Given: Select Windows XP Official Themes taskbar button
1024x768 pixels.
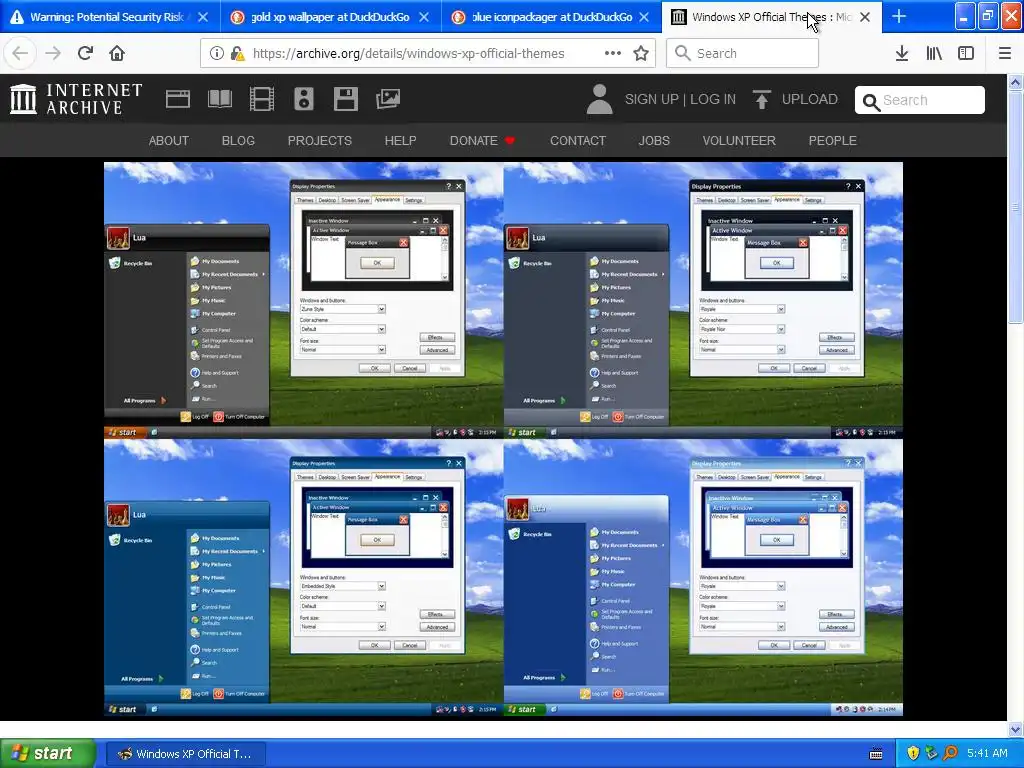Looking at the screenshot, I should [187, 754].
